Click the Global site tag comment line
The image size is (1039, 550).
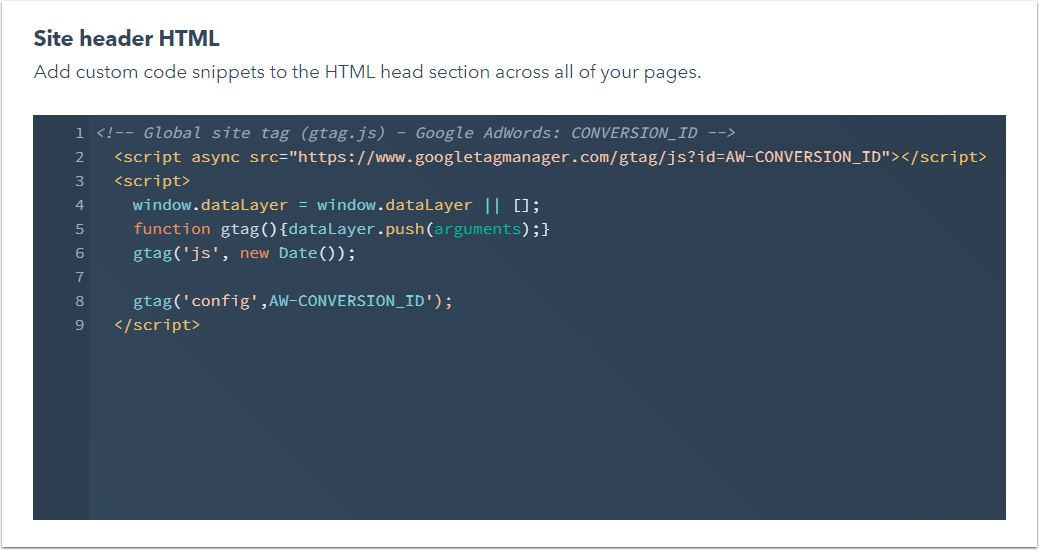(x=416, y=133)
